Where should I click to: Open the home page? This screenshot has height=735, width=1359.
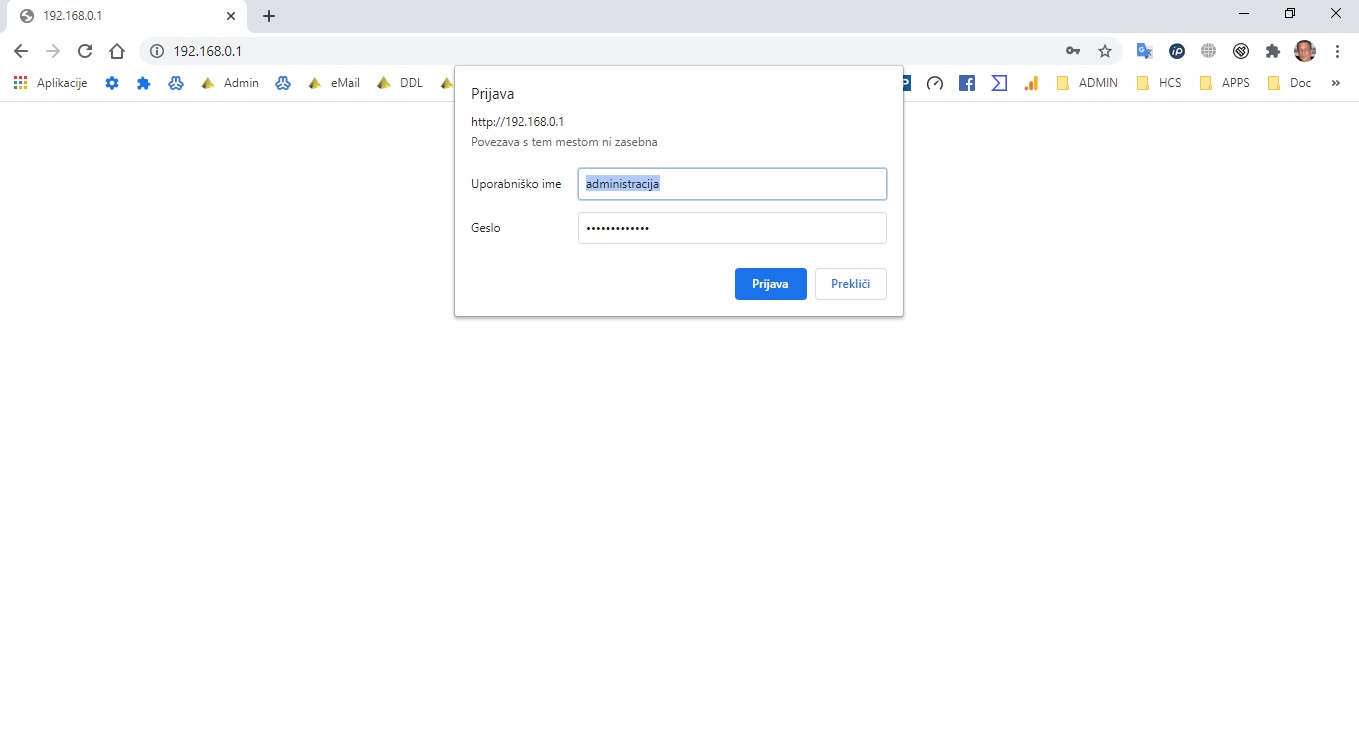[x=117, y=51]
